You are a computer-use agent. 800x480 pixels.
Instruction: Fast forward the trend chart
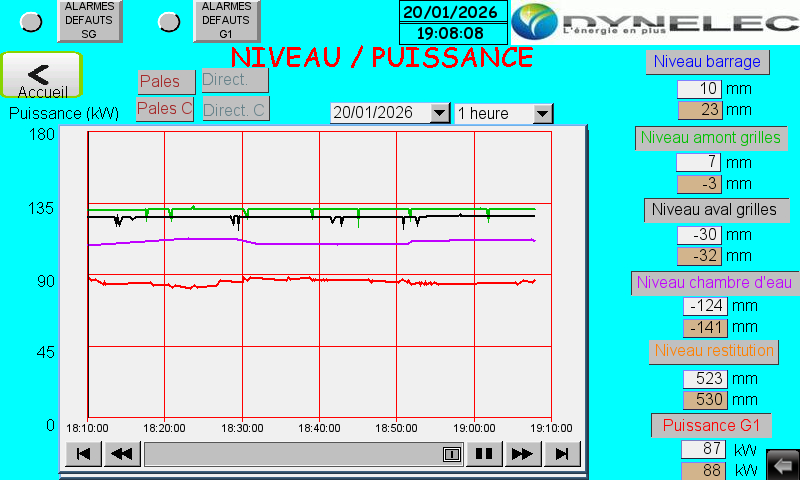[522, 454]
